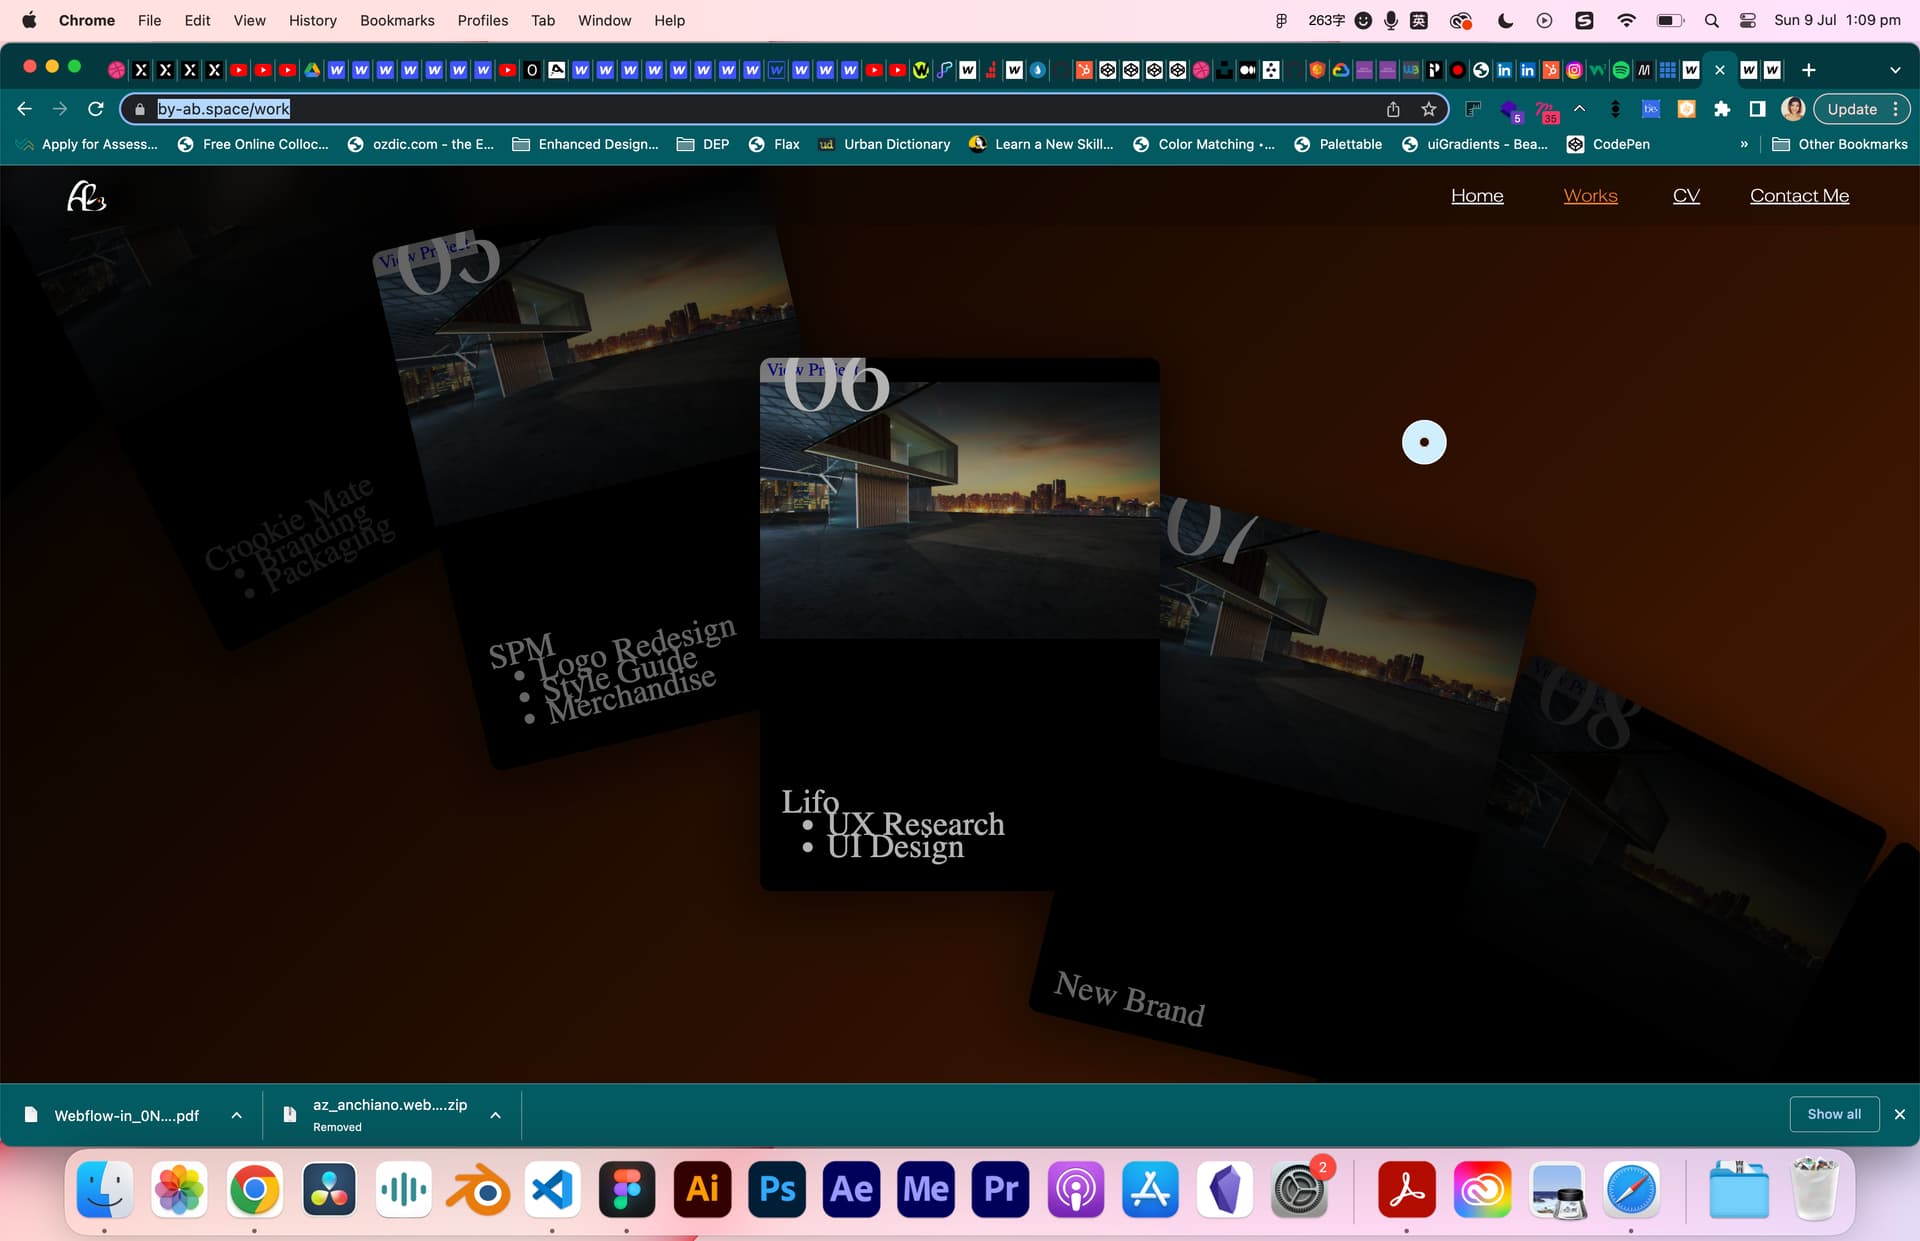Toggle Do Not Disturb moon icon in the menu bar
The height and width of the screenshot is (1241, 1920).
tap(1505, 20)
